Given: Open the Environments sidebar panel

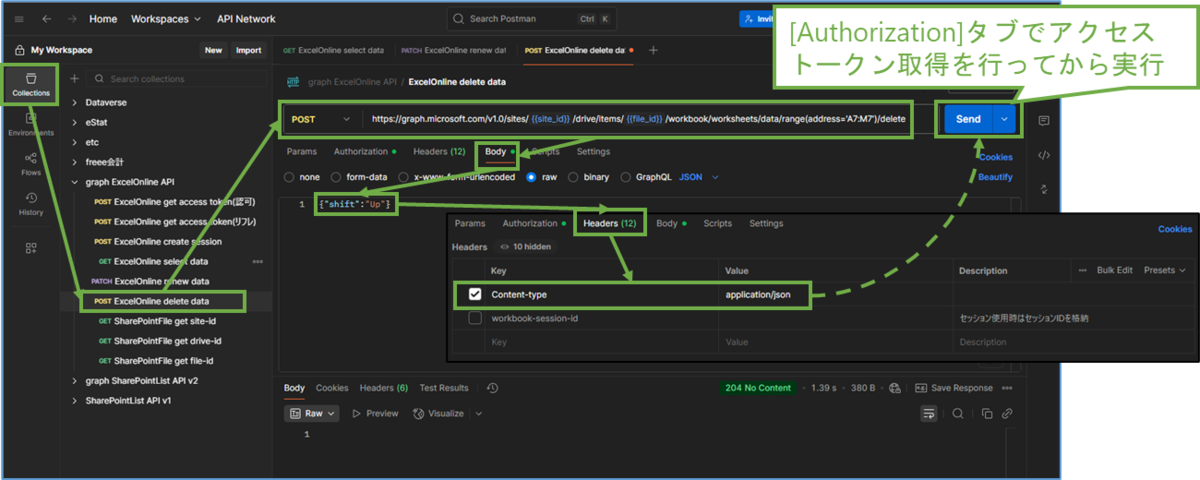Looking at the screenshot, I should pyautogui.click(x=30, y=124).
